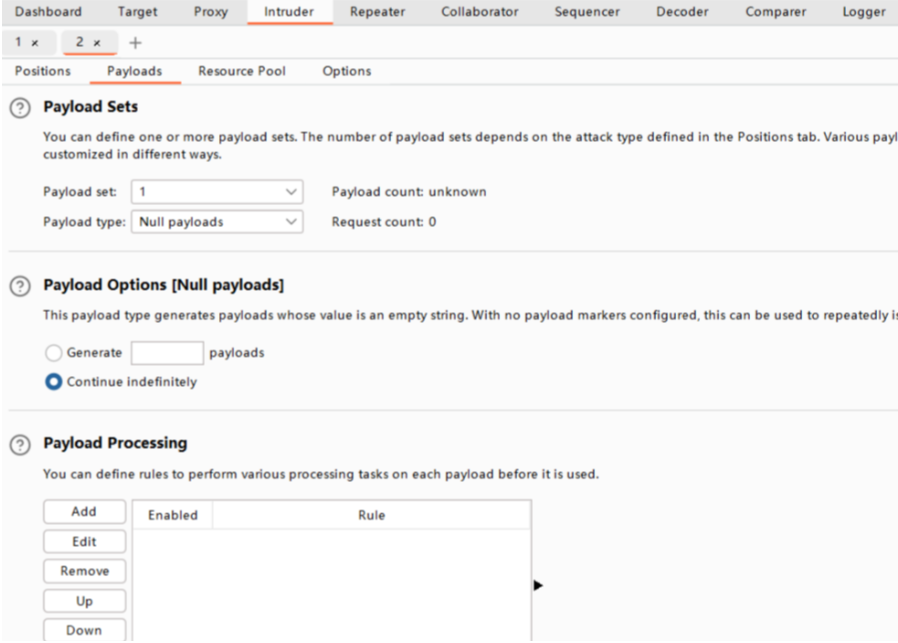
Task: Open the Payload set dropdown
Action: (x=217, y=192)
